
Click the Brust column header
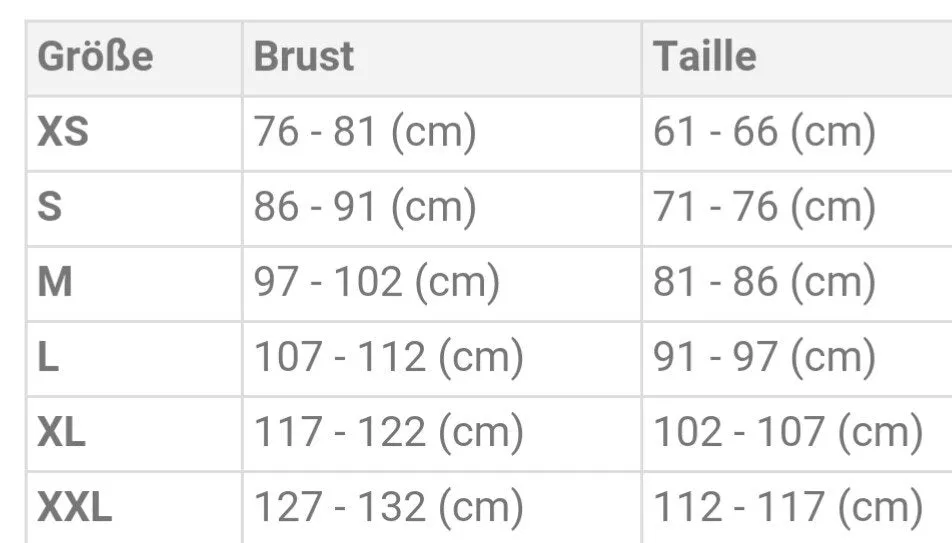pos(442,58)
